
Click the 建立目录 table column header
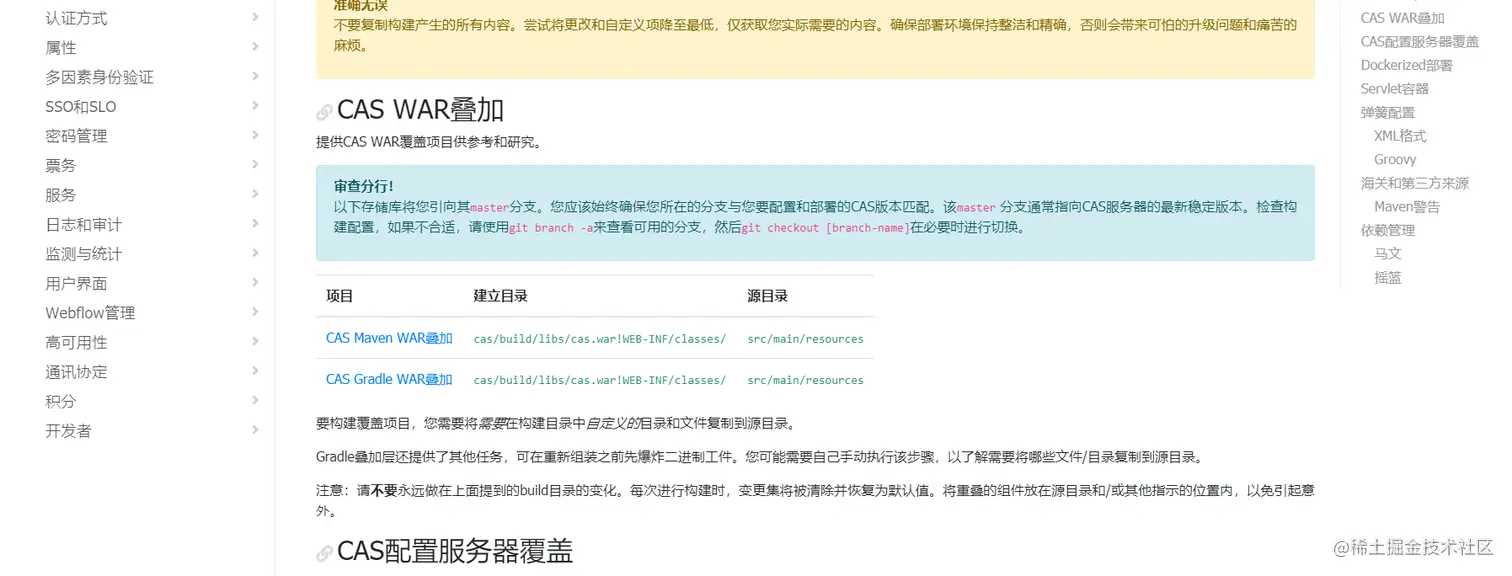[x=501, y=296]
